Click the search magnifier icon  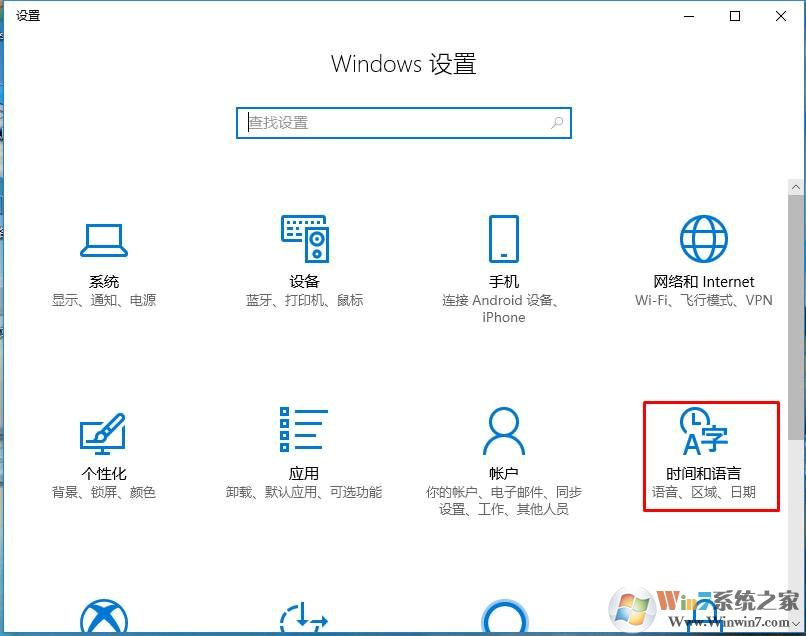(x=557, y=123)
